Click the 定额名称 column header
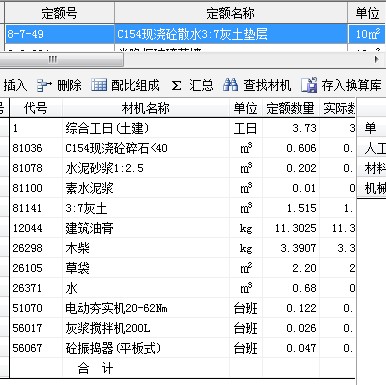Image resolution: width=386 pixels, height=385 pixels. pyautogui.click(x=231, y=13)
